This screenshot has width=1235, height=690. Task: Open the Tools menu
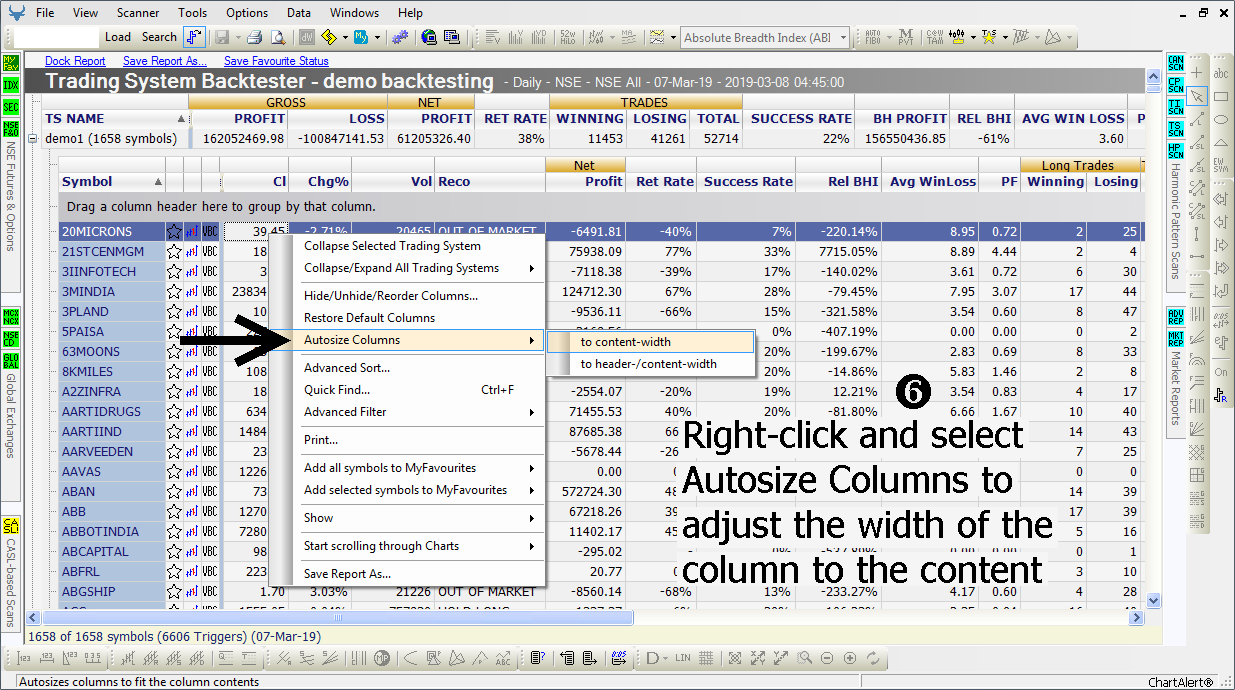tap(193, 13)
